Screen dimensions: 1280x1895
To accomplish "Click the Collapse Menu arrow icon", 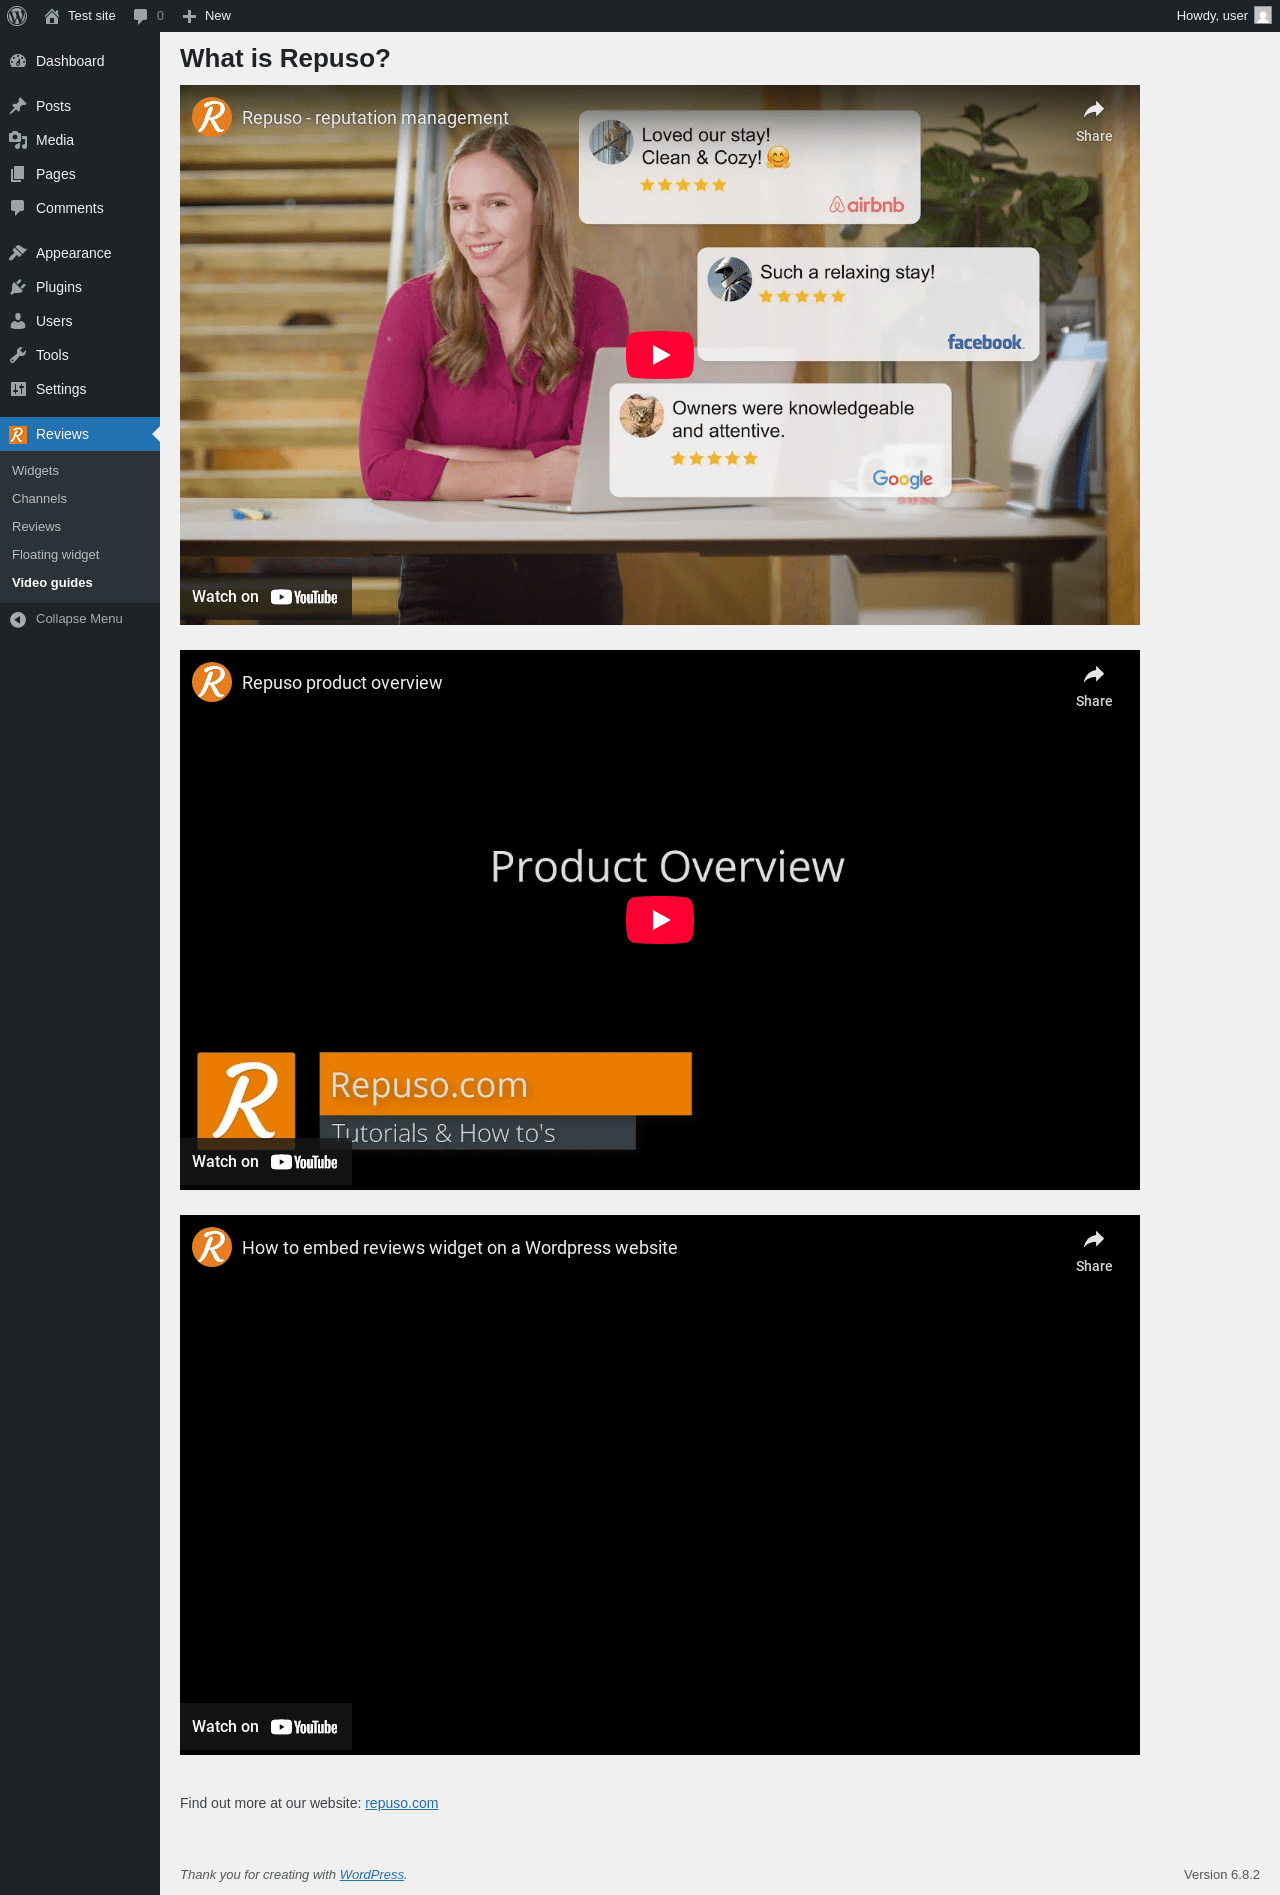I will (18, 620).
